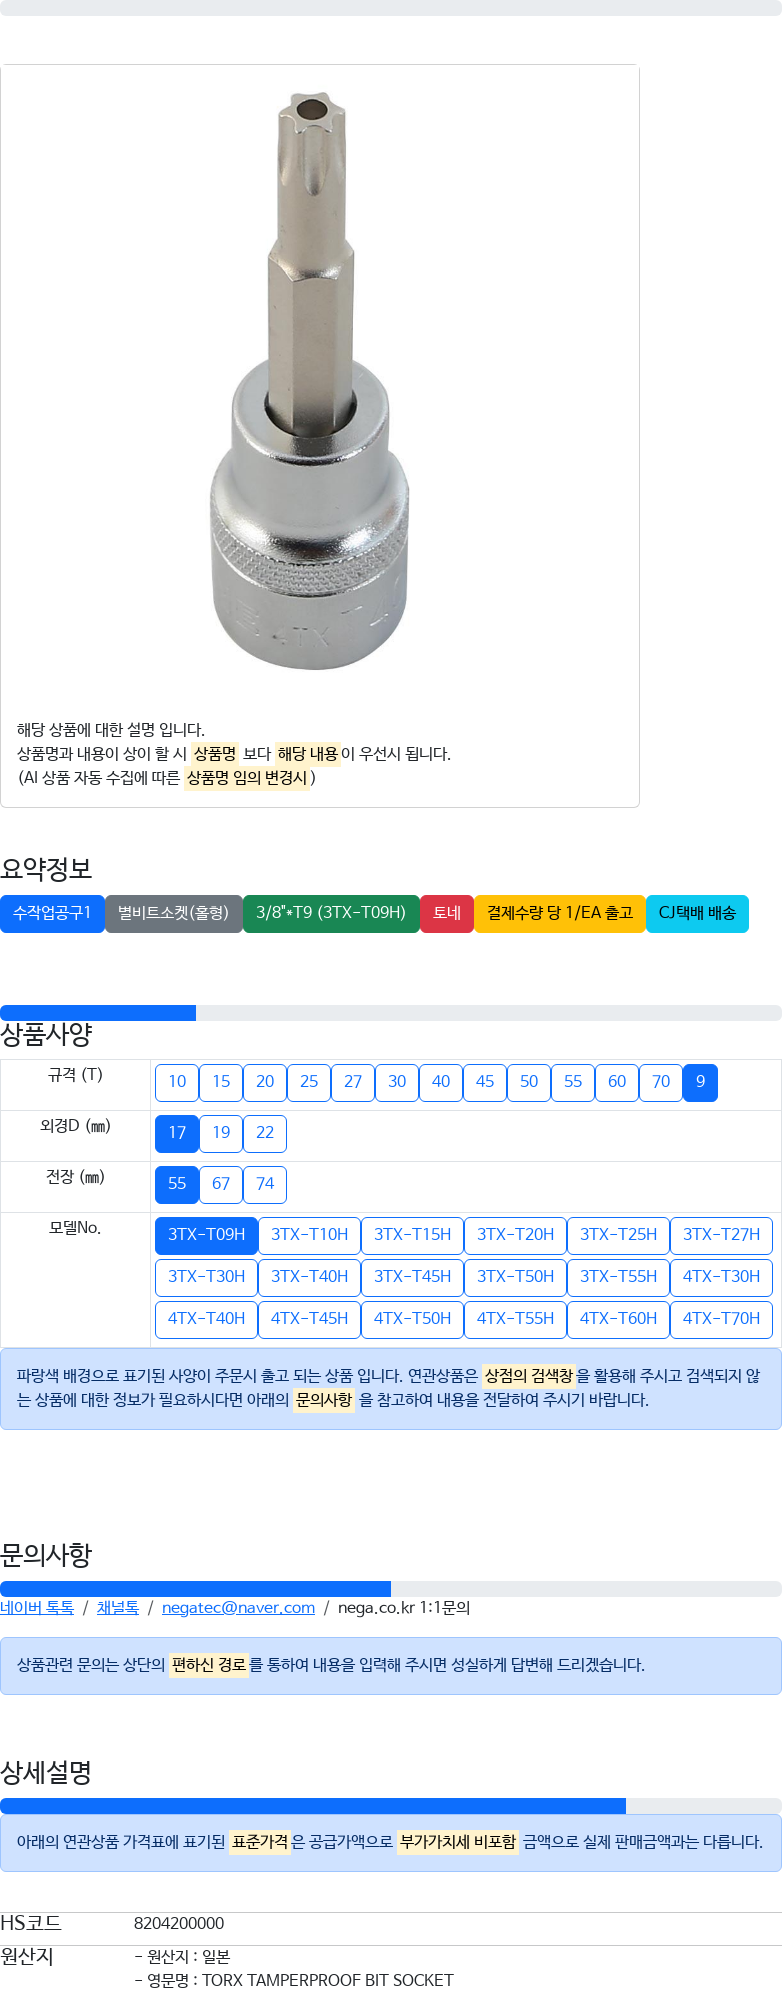The height and width of the screenshot is (1994, 782).
Task: Select model 3TX-T55H
Action: (618, 1277)
